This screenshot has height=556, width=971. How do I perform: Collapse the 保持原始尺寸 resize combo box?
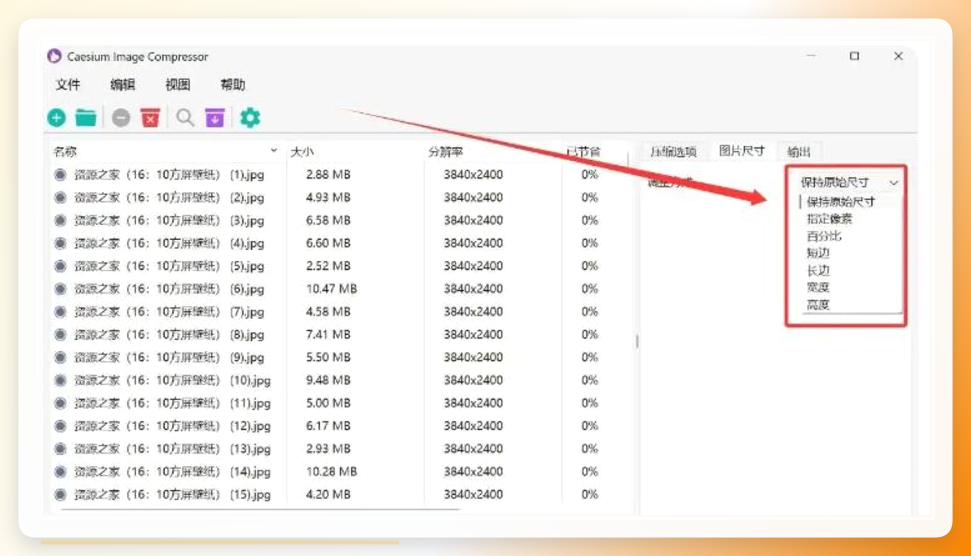[848, 183]
